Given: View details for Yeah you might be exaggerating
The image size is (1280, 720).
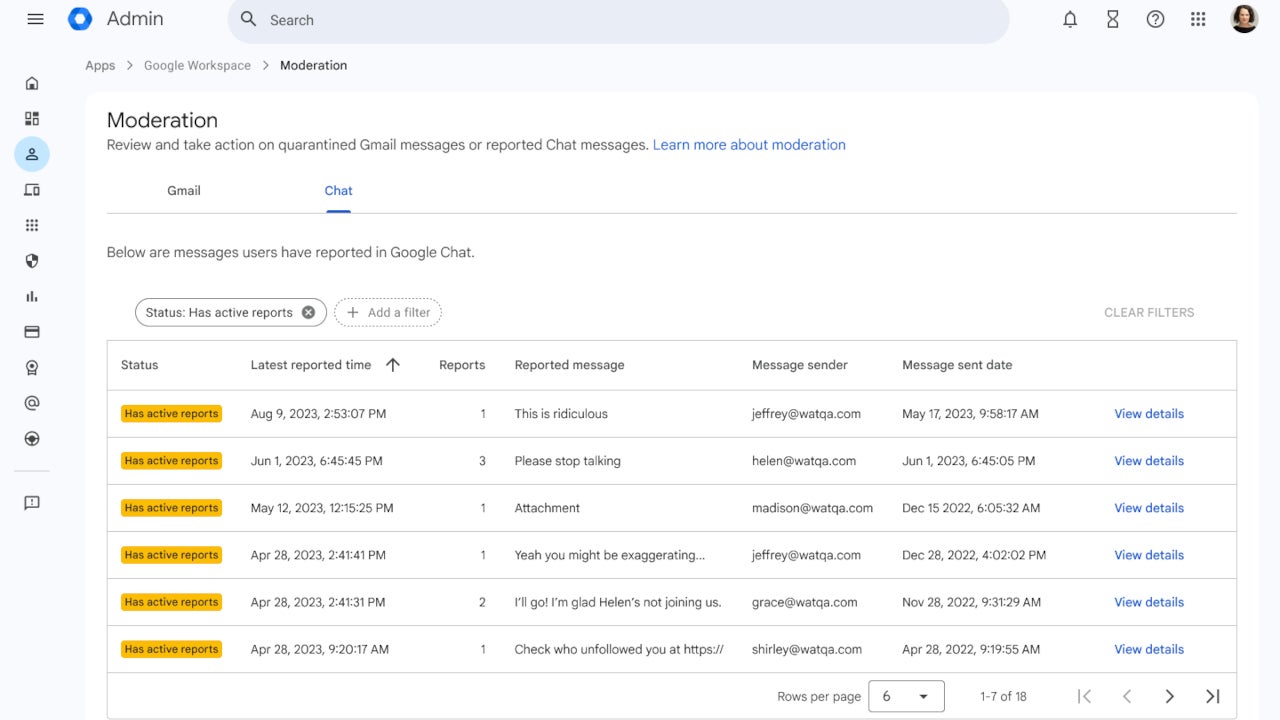Looking at the screenshot, I should click(x=1149, y=555).
